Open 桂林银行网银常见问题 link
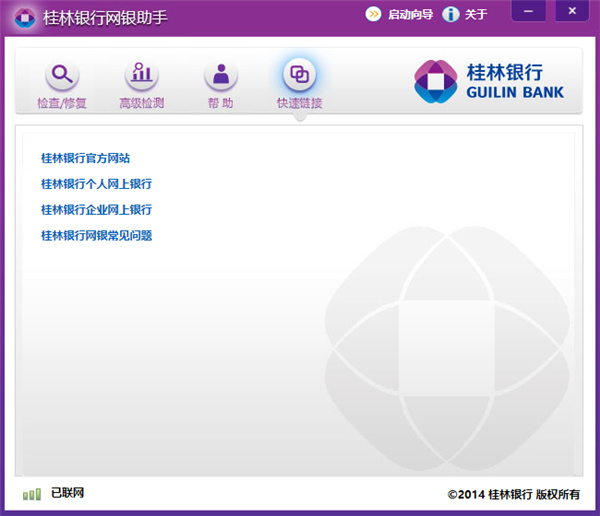The width and height of the screenshot is (600, 516). point(96,235)
